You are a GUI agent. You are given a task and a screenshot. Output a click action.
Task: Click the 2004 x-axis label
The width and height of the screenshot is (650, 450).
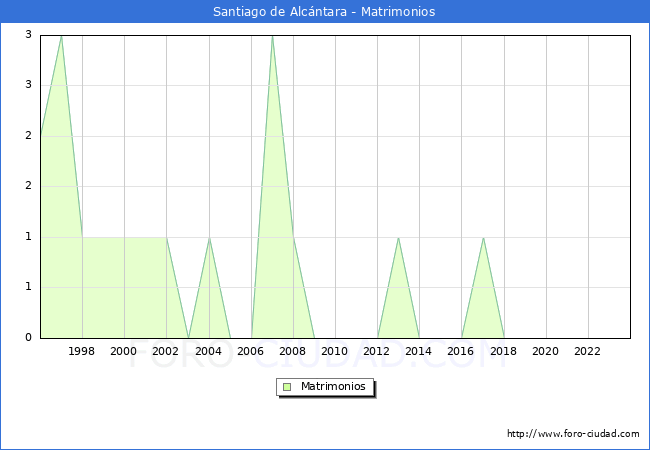209,351
